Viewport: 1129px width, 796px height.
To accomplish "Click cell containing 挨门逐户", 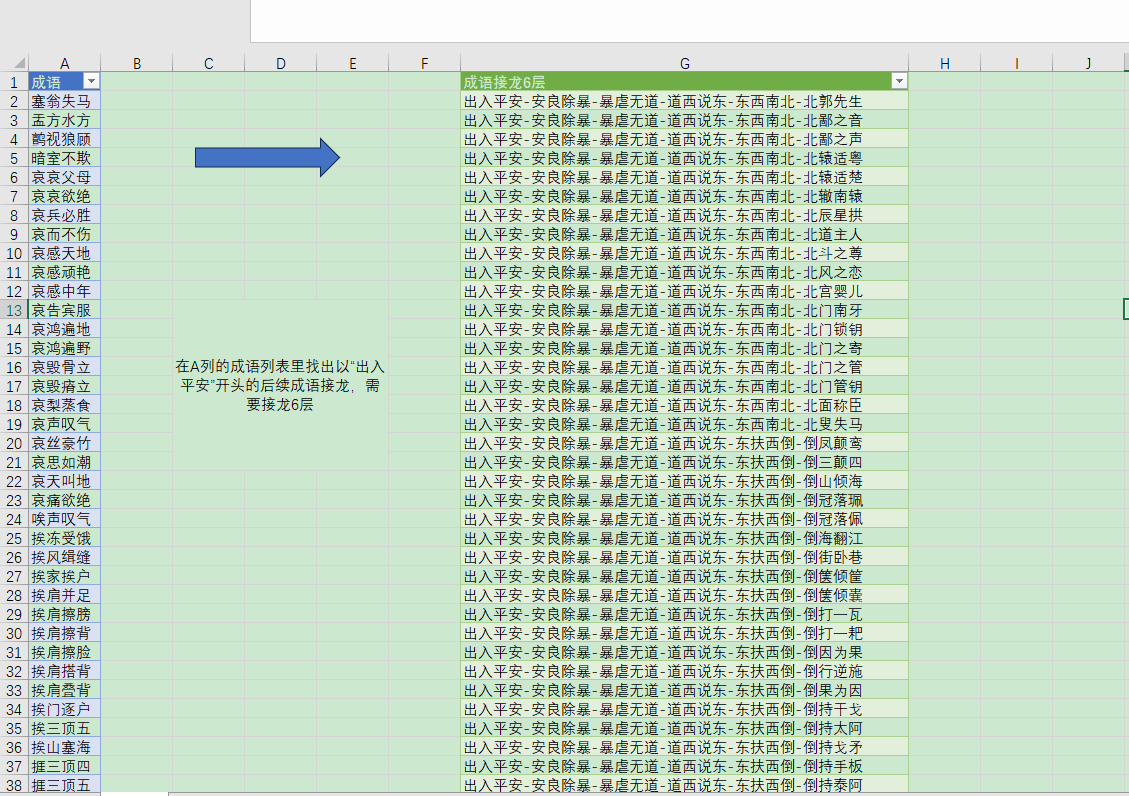I will [64, 709].
